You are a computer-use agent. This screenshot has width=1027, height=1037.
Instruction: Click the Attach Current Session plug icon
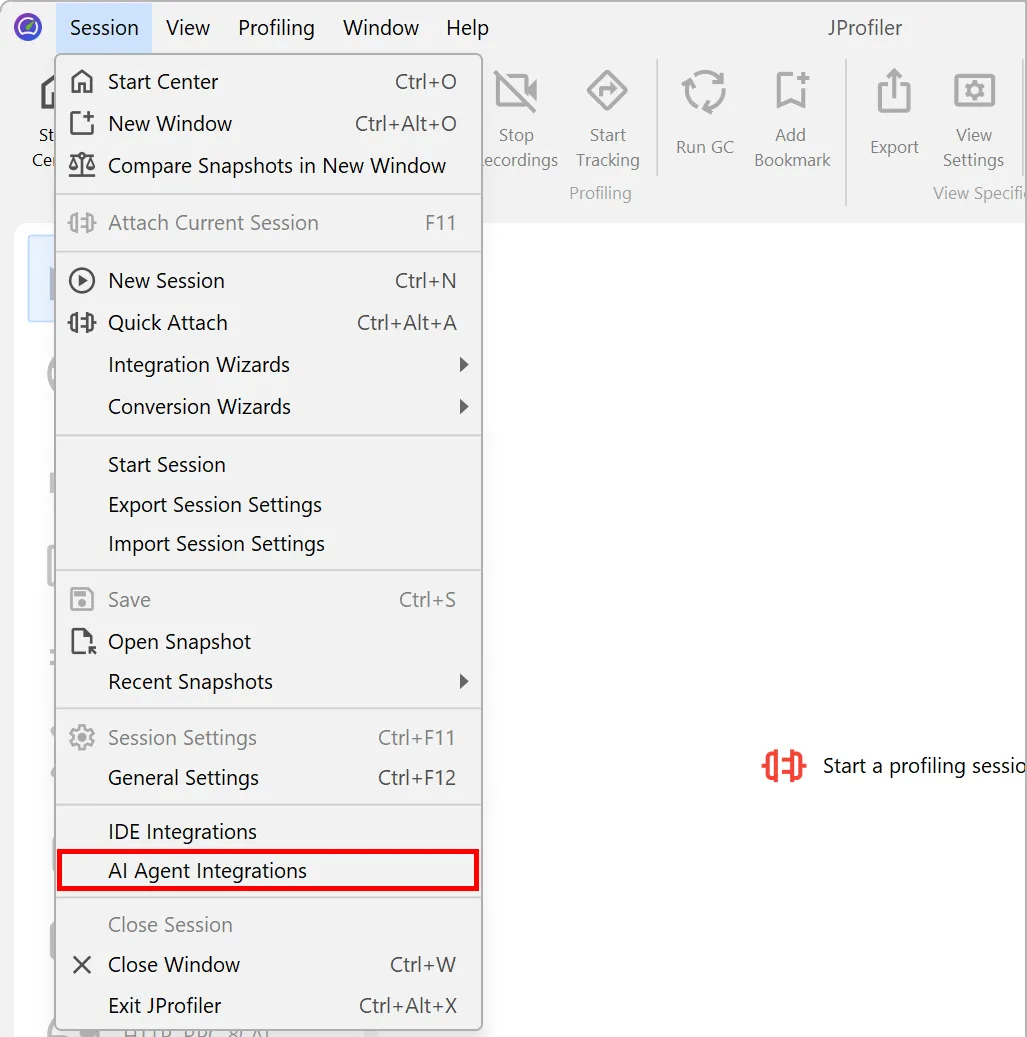click(x=82, y=223)
